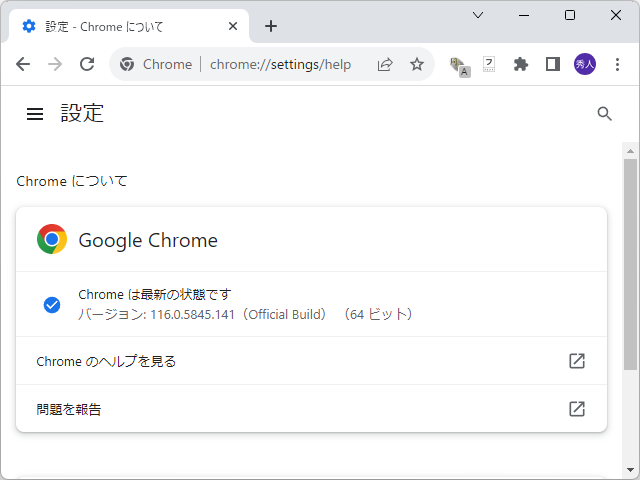Click the Chrome site info icon
This screenshot has width=640, height=480.
coord(127,64)
